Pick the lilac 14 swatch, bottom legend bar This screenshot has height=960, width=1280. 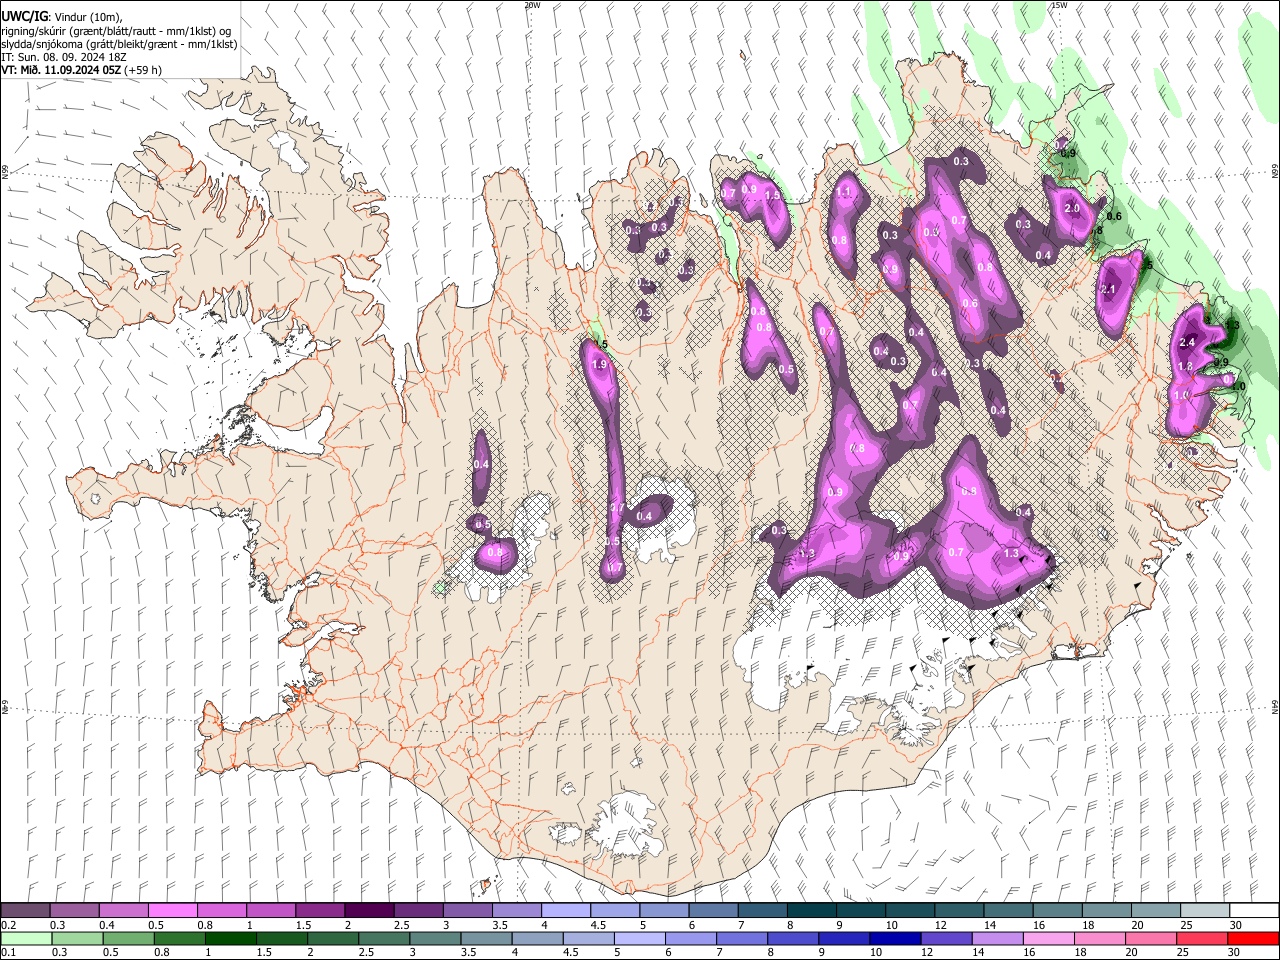pyautogui.click(x=997, y=938)
